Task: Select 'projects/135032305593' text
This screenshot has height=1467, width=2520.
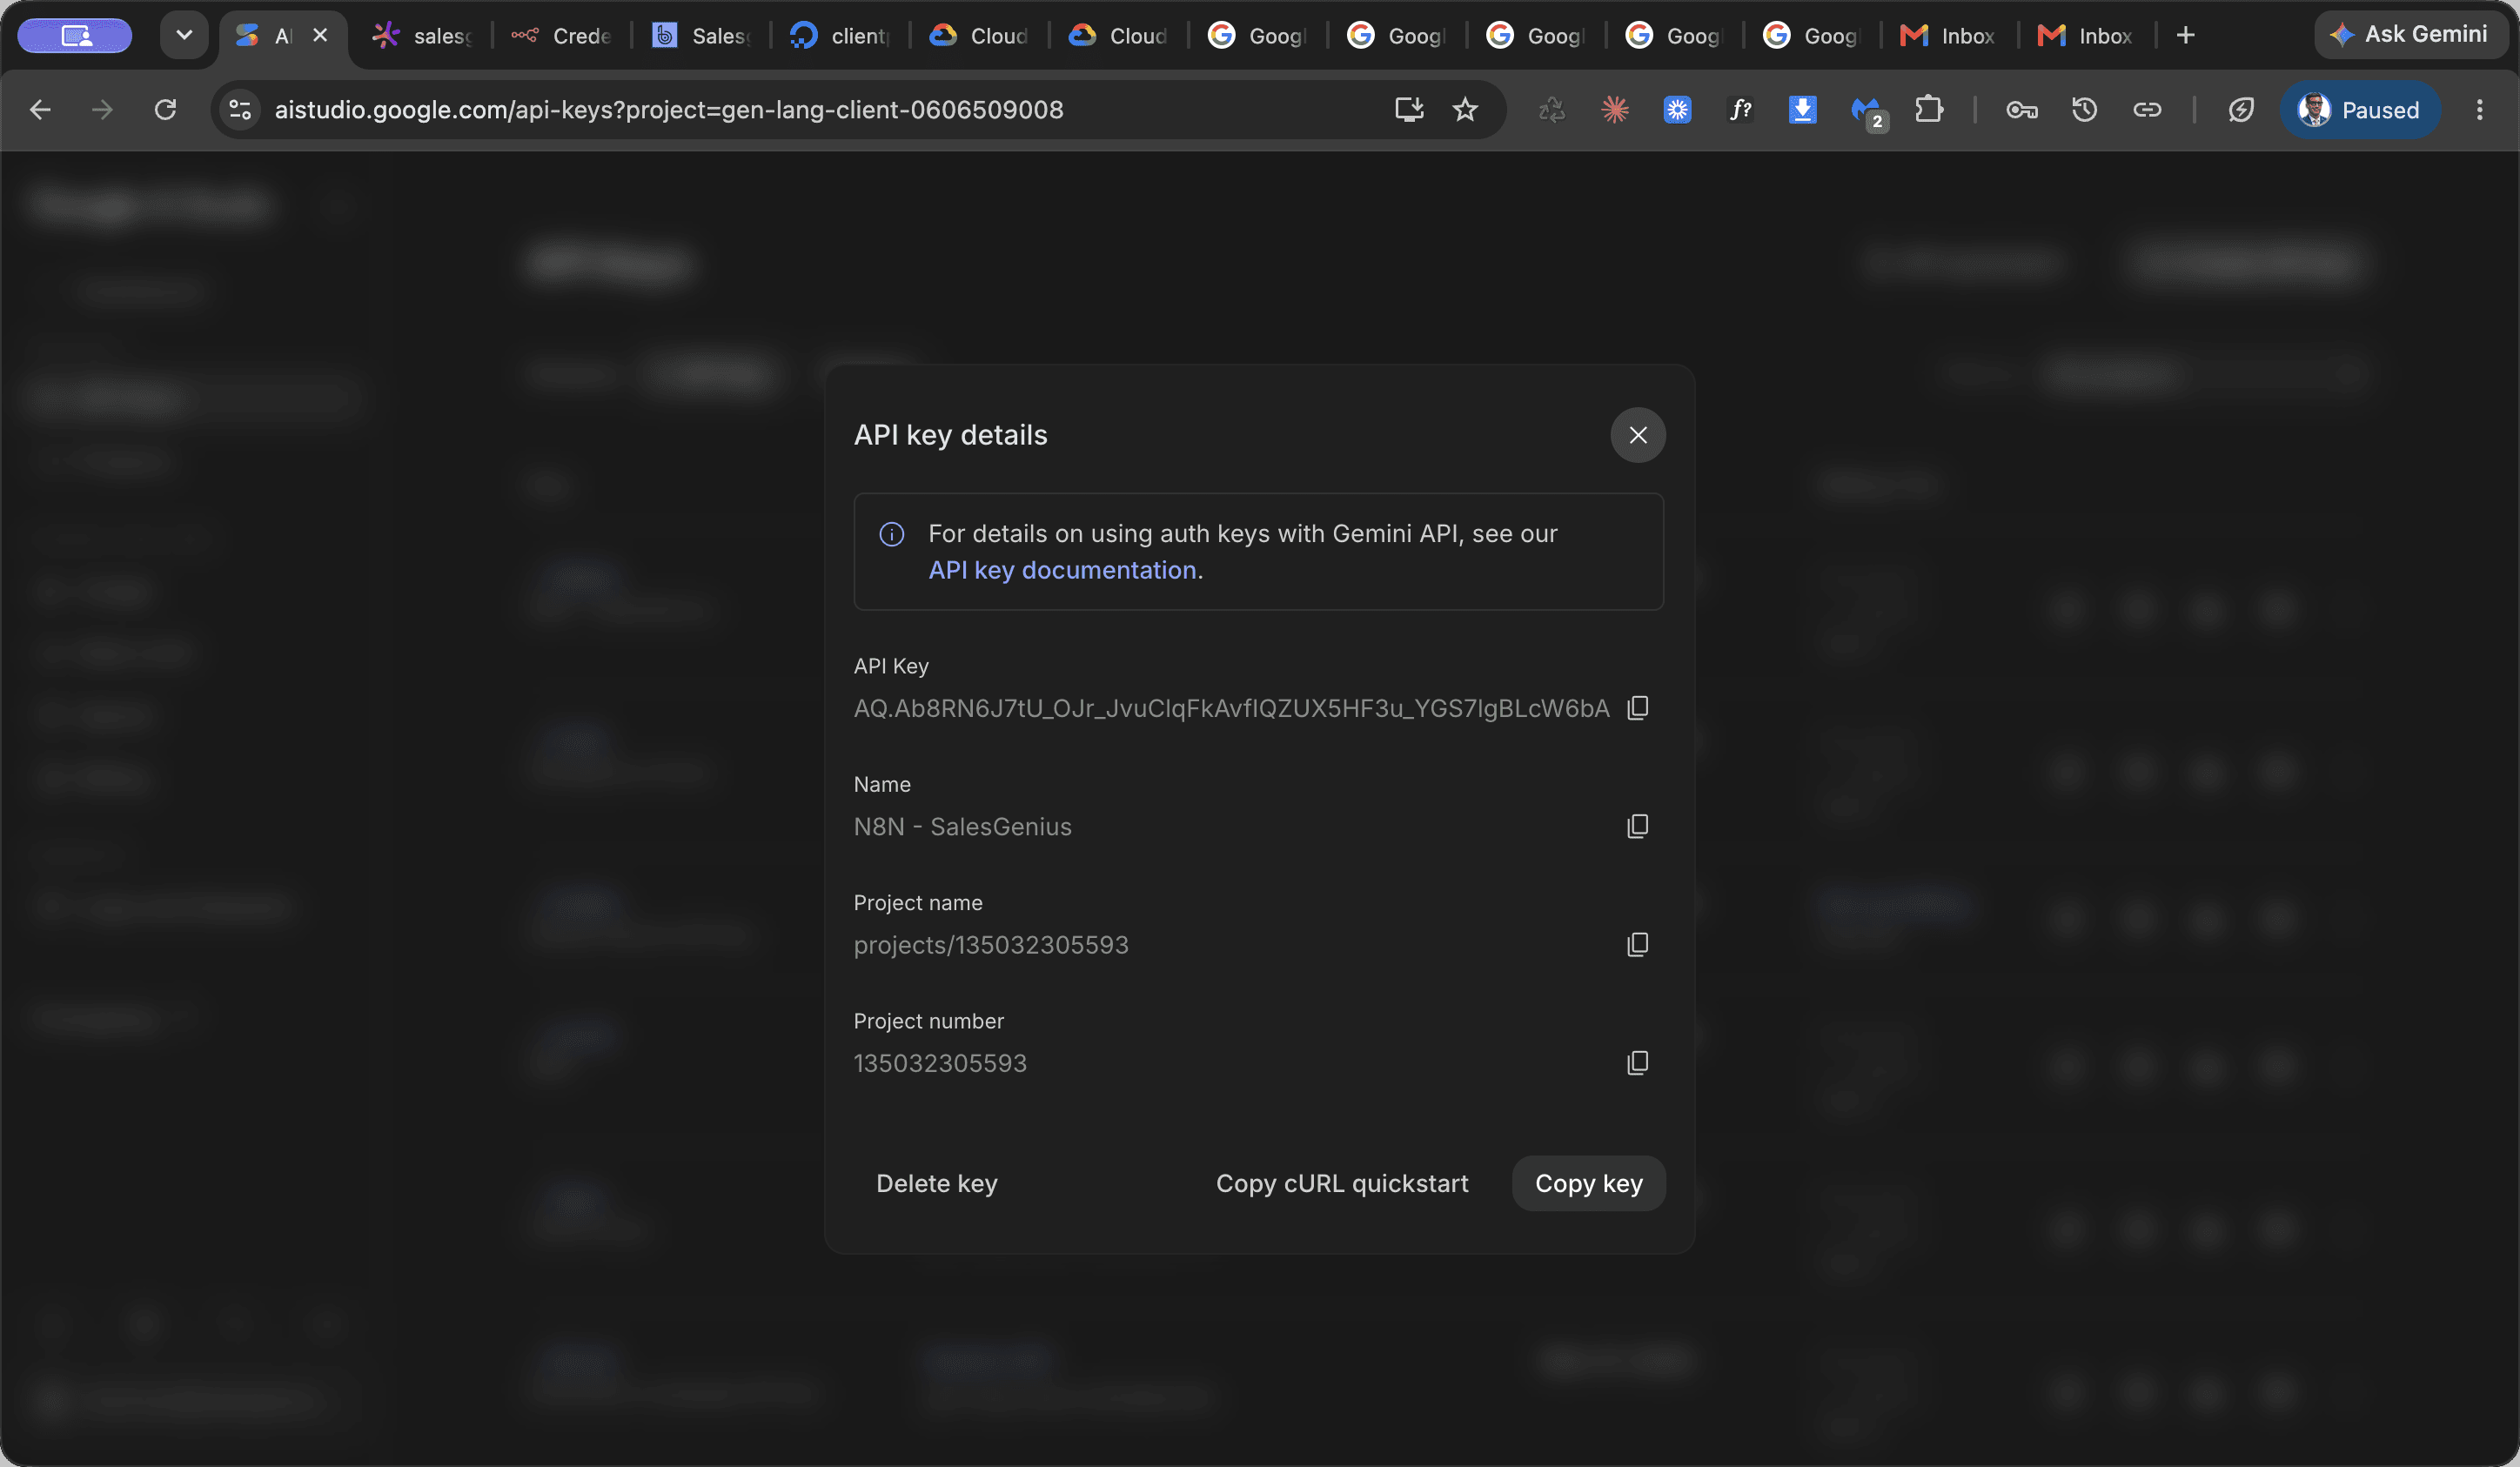Action: 990,945
